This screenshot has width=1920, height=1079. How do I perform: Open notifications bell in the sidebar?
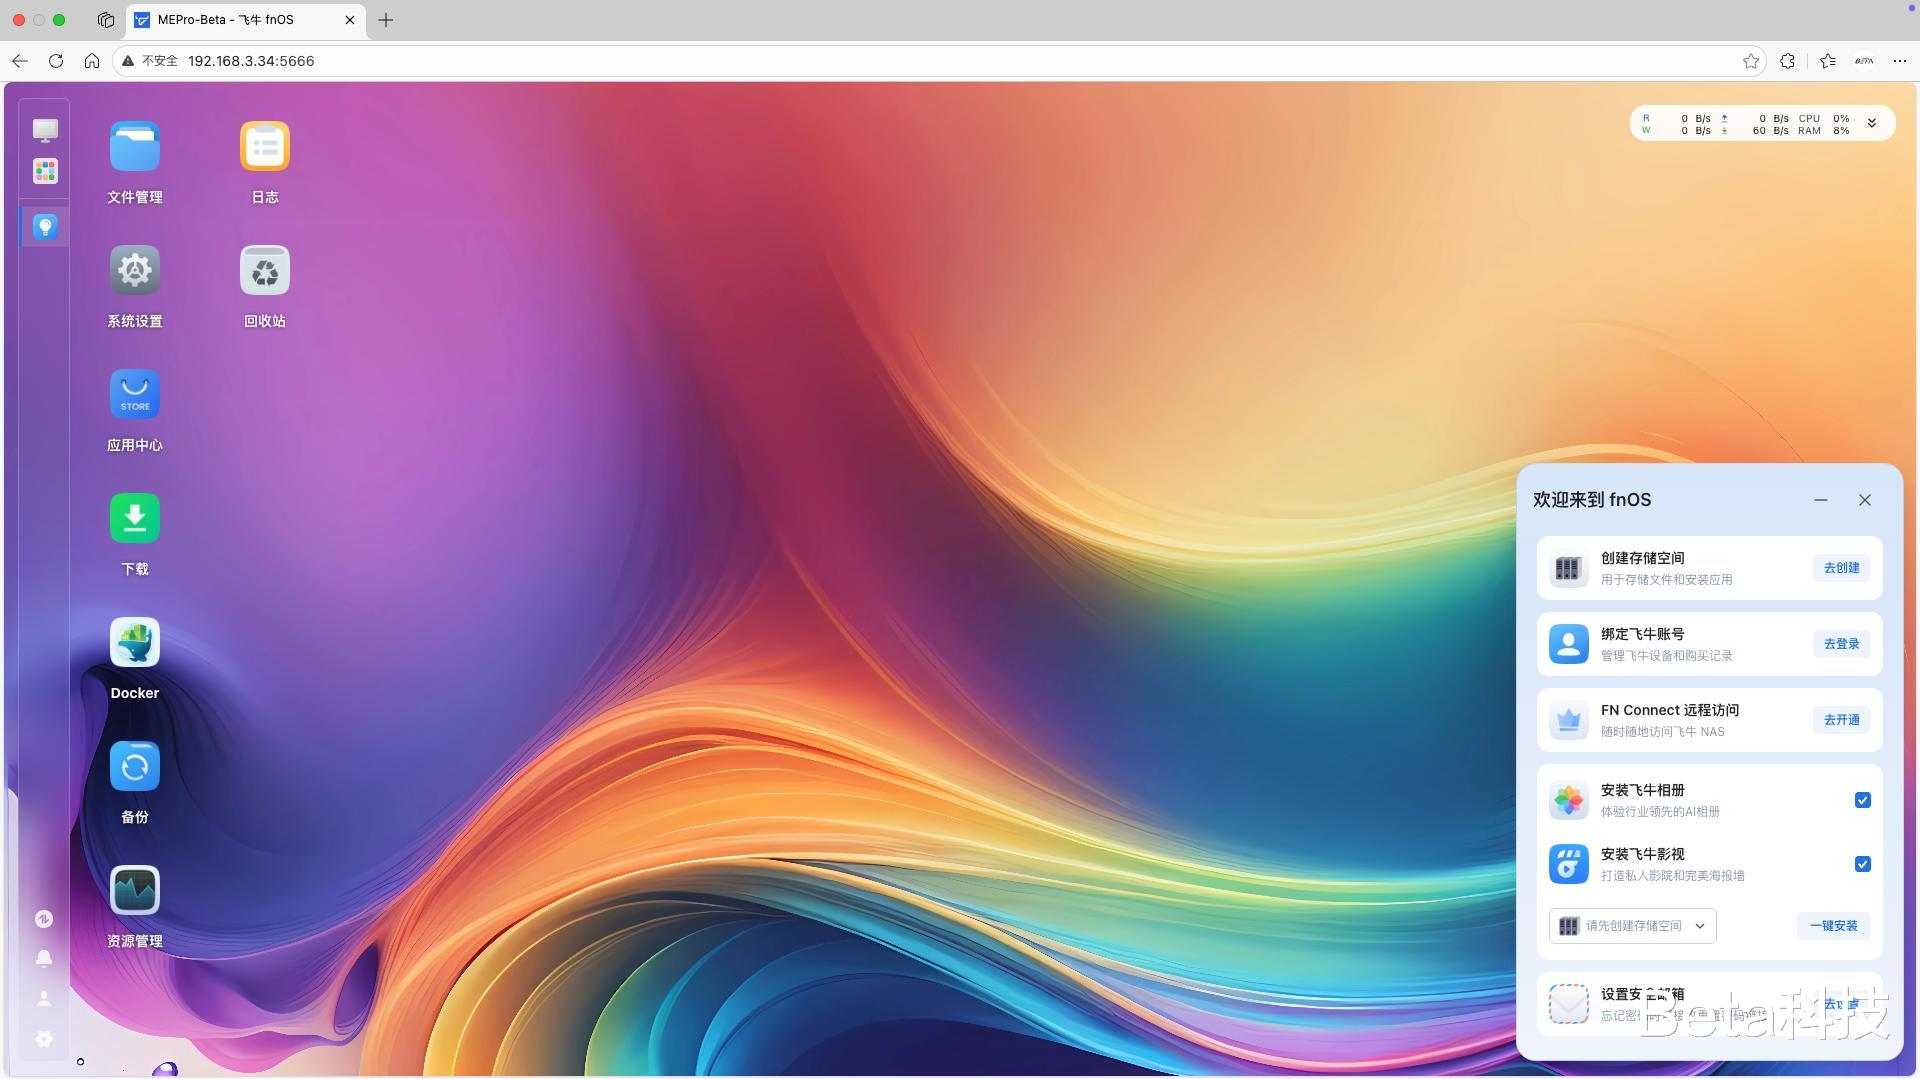44,959
